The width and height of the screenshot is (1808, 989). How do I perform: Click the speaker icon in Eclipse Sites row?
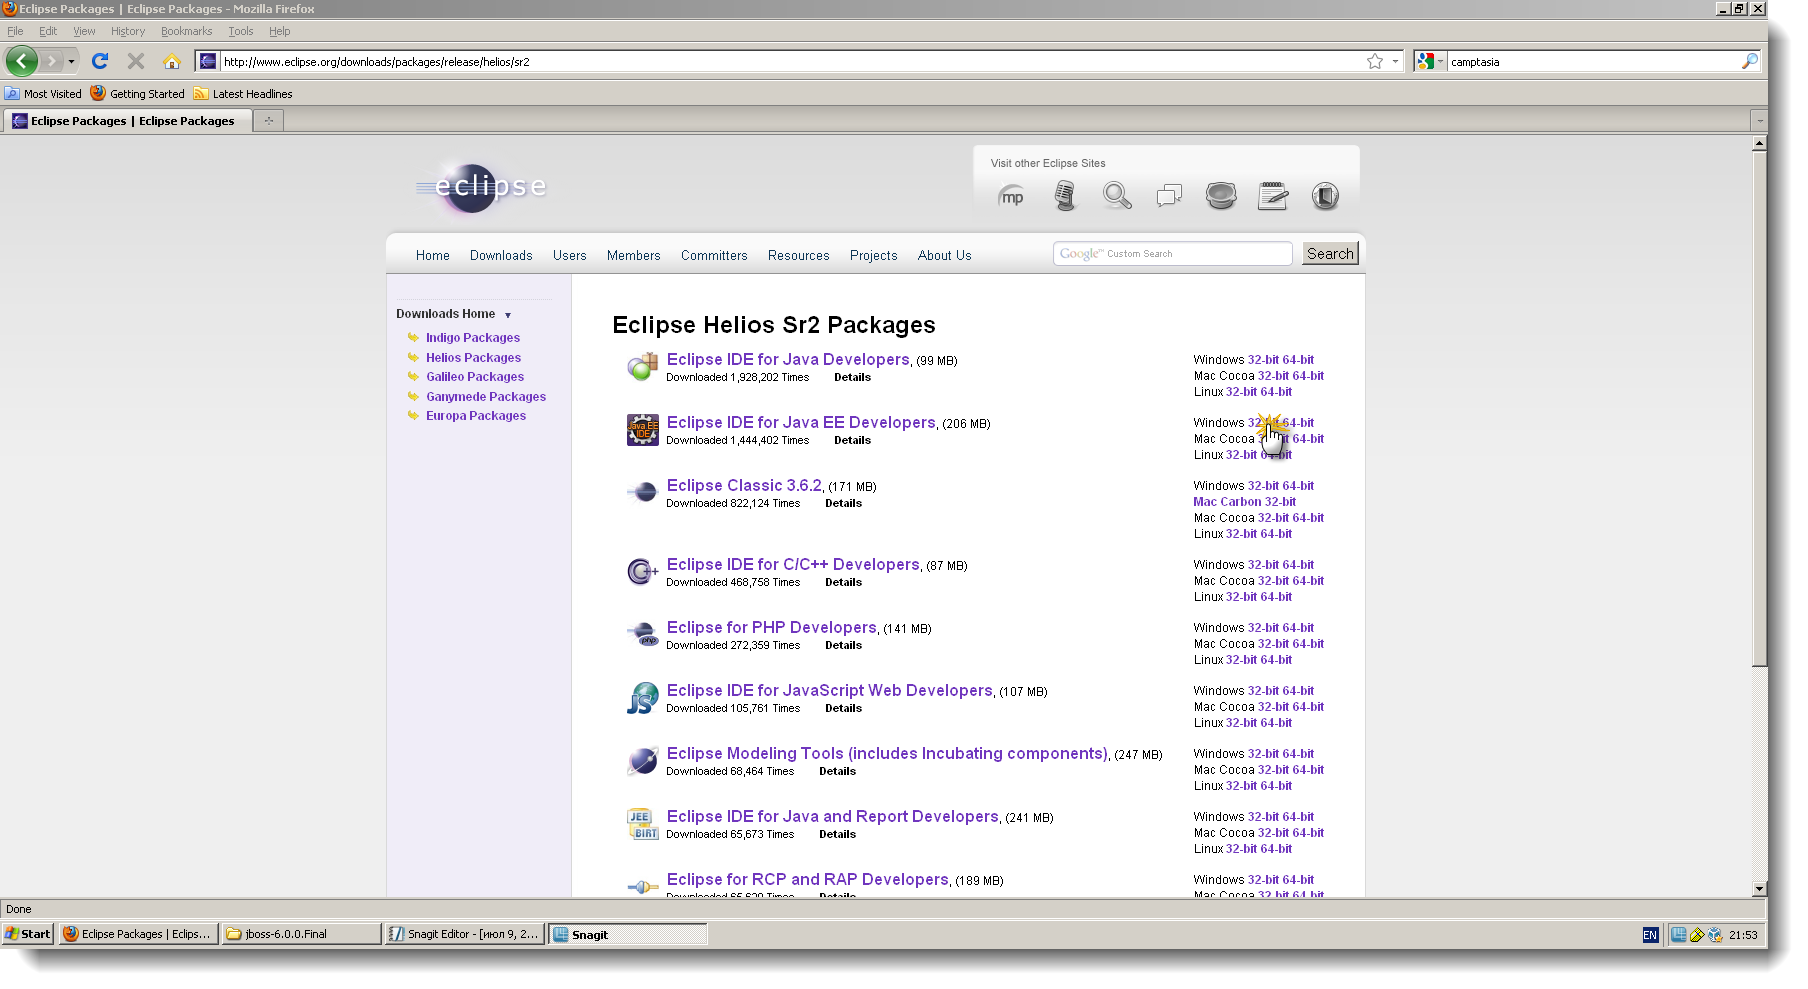tap(1221, 195)
